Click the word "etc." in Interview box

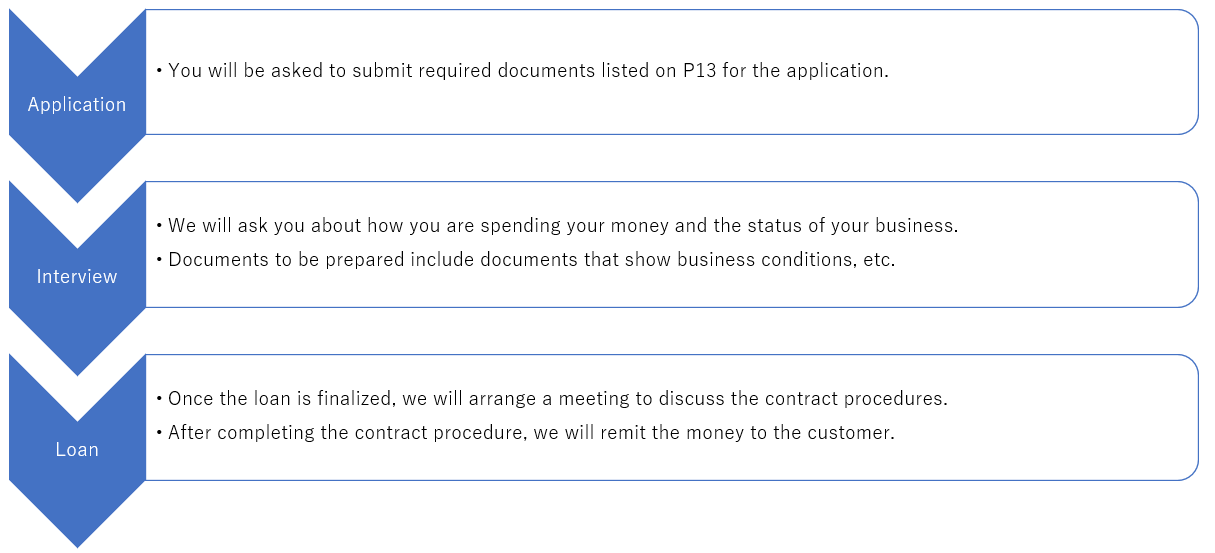(x=880, y=260)
